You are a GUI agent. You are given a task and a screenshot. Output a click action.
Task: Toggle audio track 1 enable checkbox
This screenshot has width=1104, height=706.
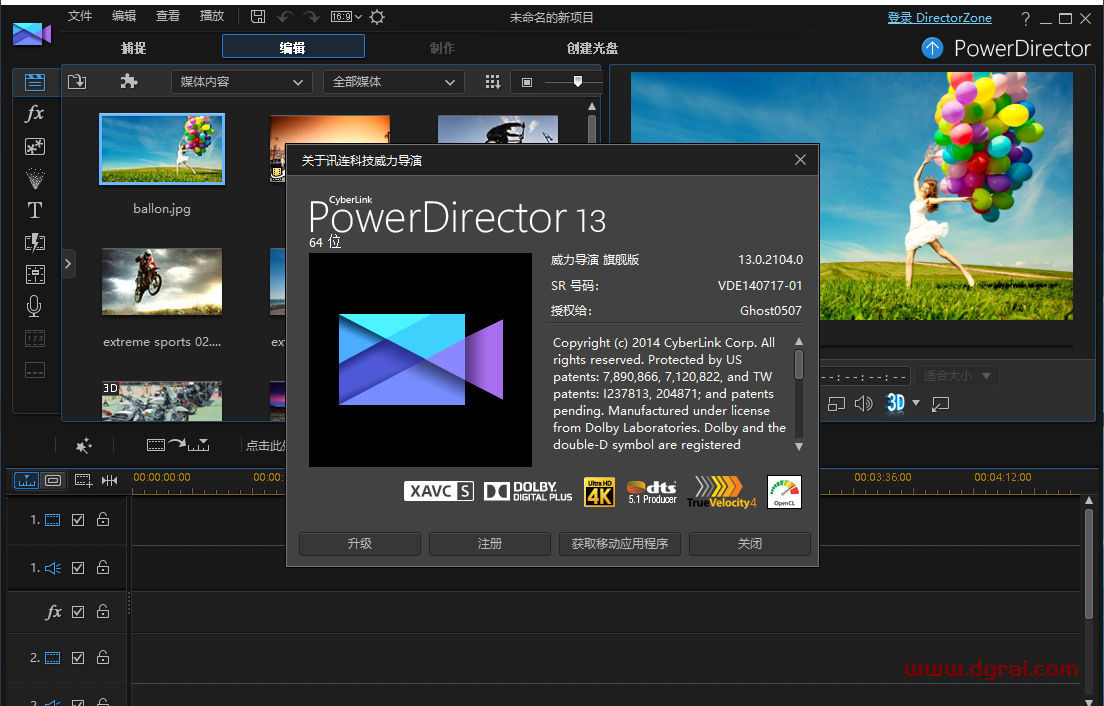click(x=78, y=568)
